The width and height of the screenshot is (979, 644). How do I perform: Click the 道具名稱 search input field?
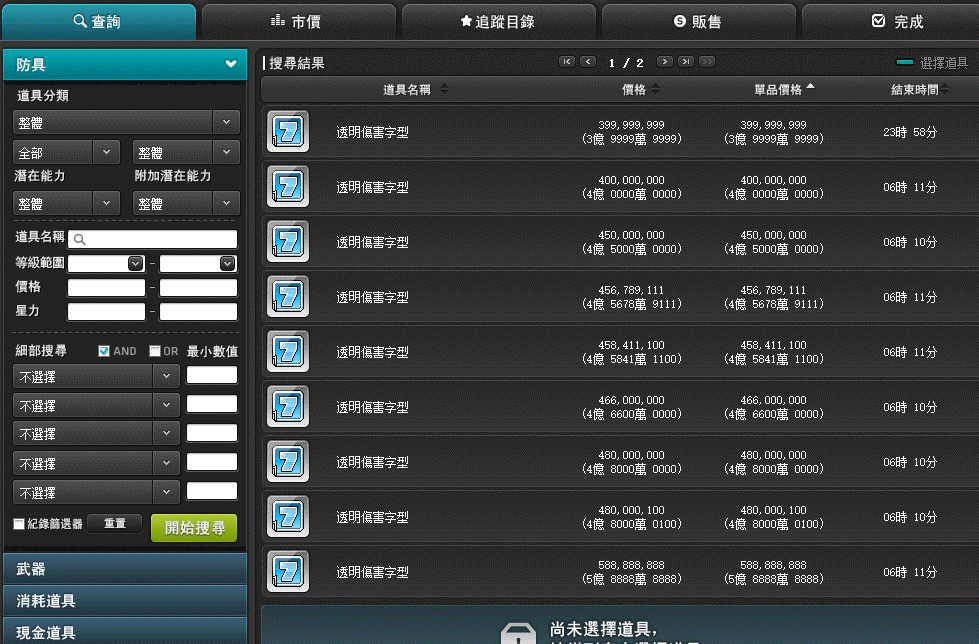(152, 239)
